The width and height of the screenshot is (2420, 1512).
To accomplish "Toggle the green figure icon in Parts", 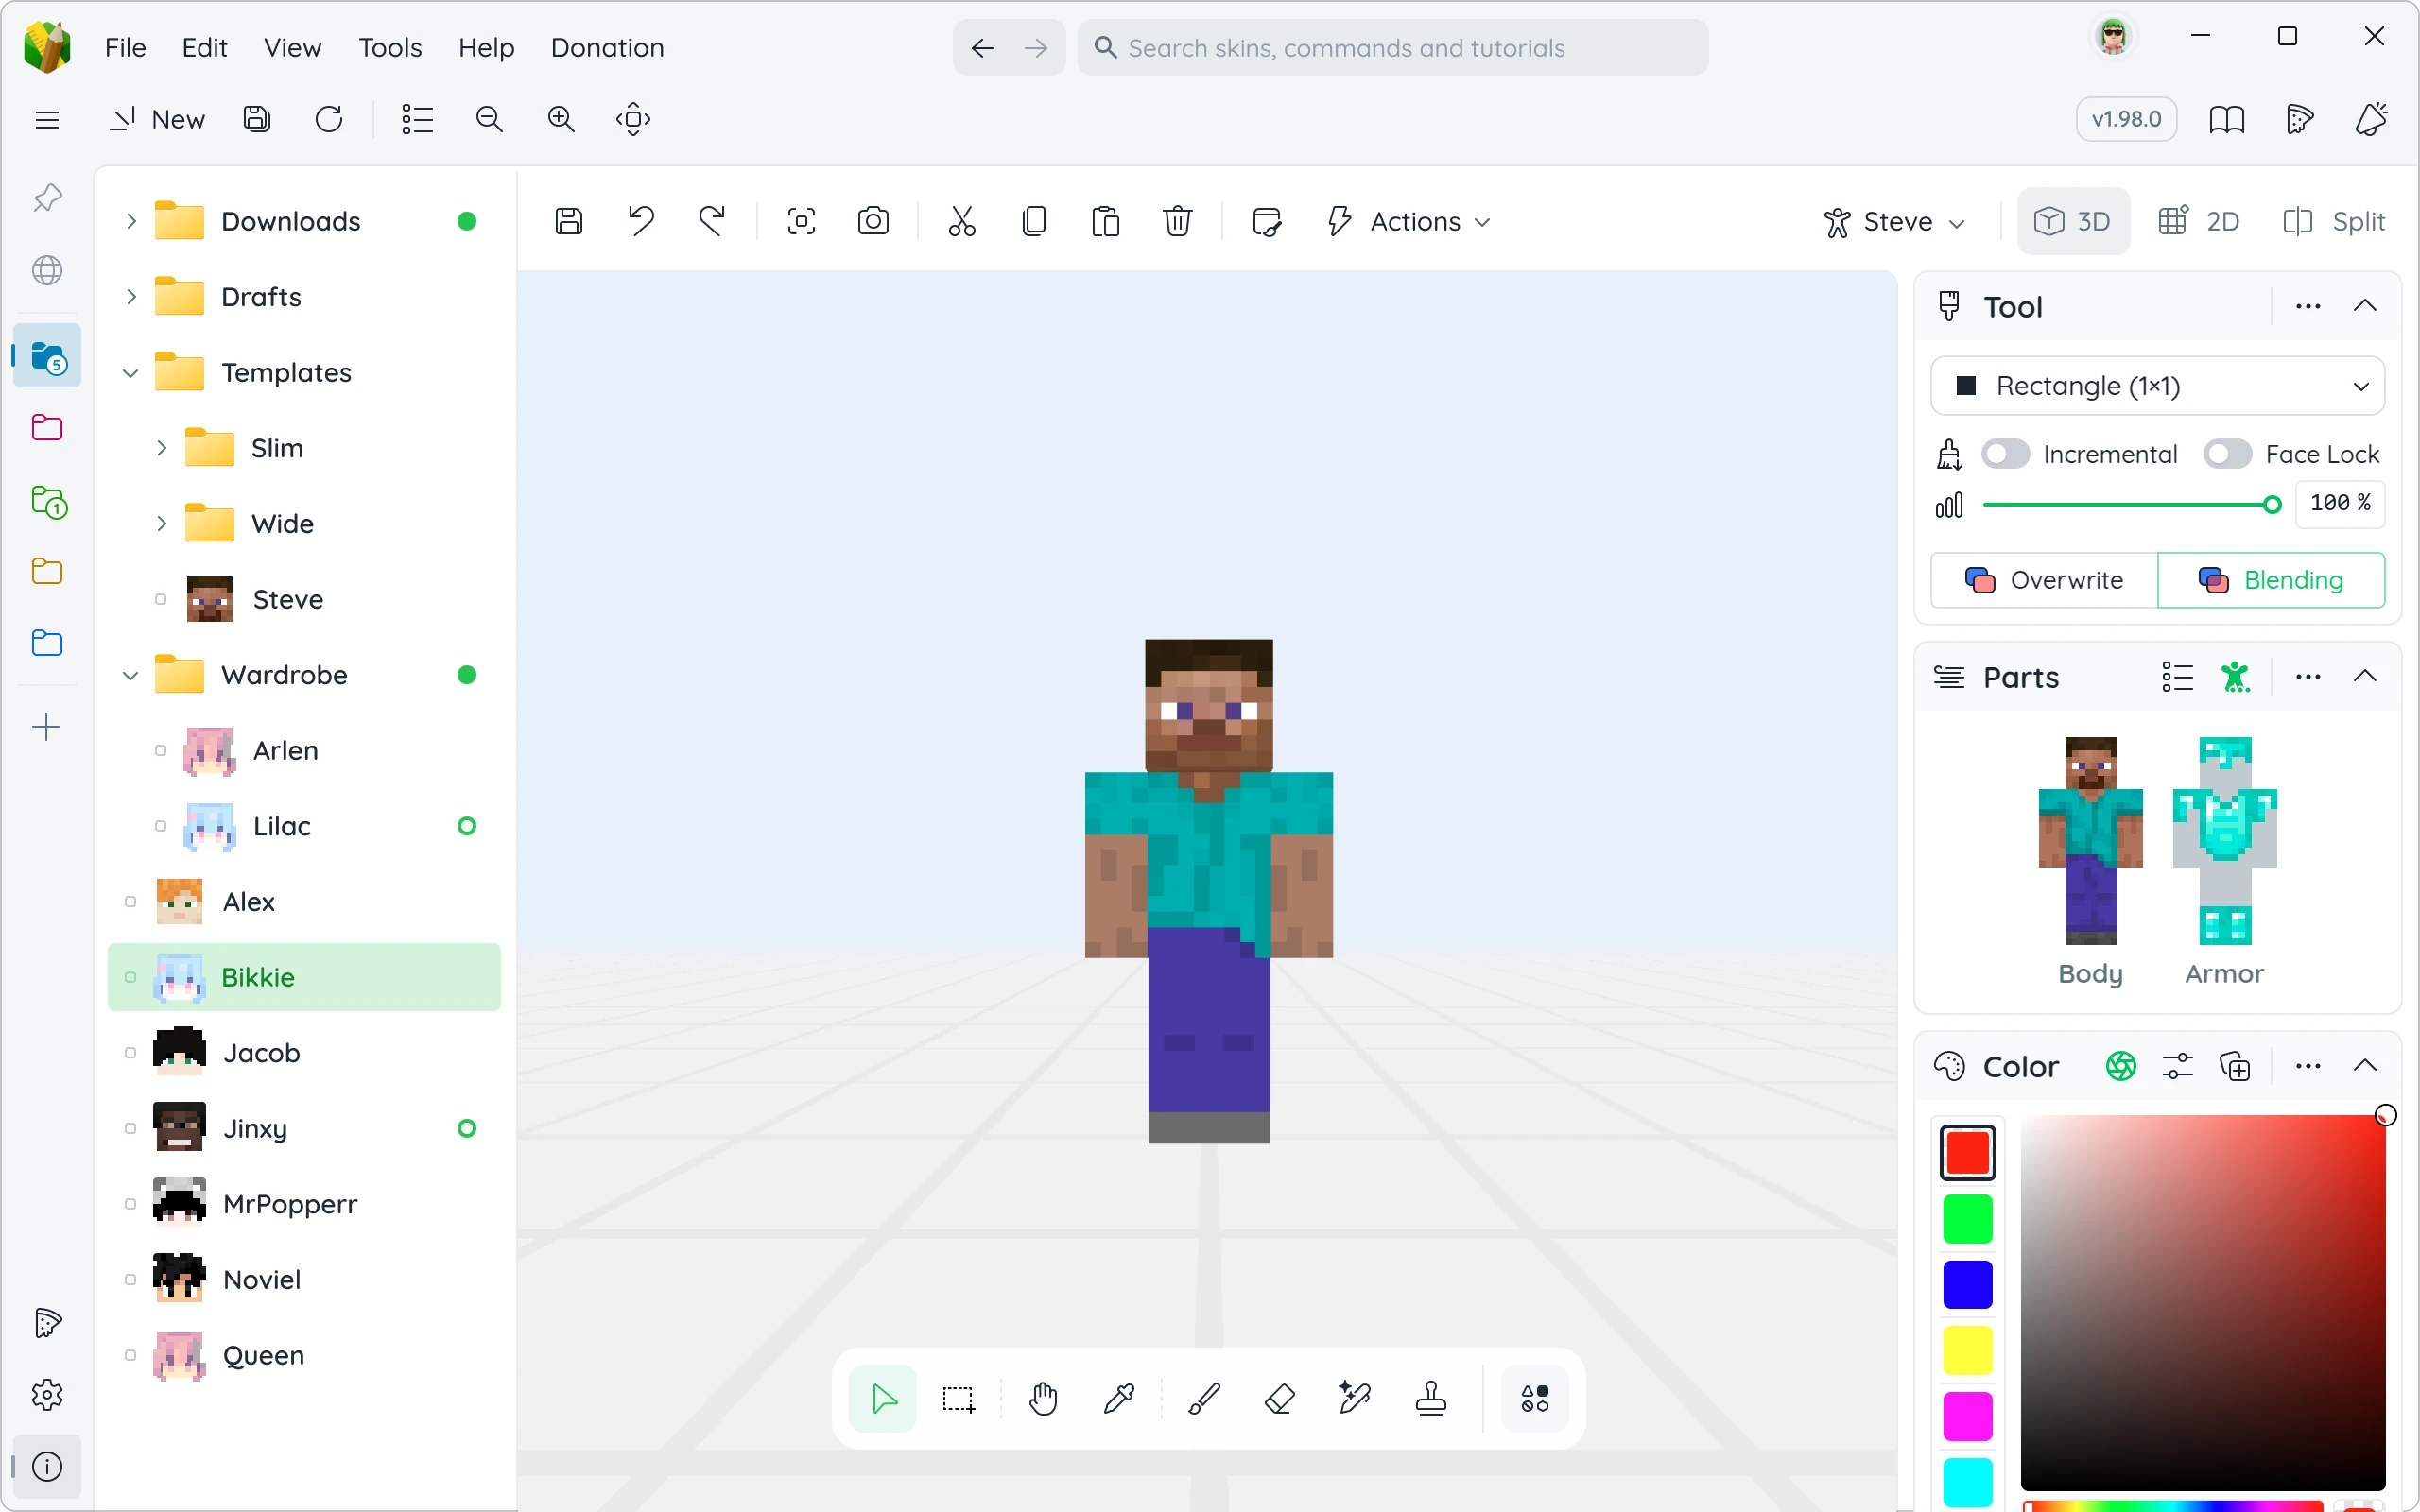I will 2235,677.
